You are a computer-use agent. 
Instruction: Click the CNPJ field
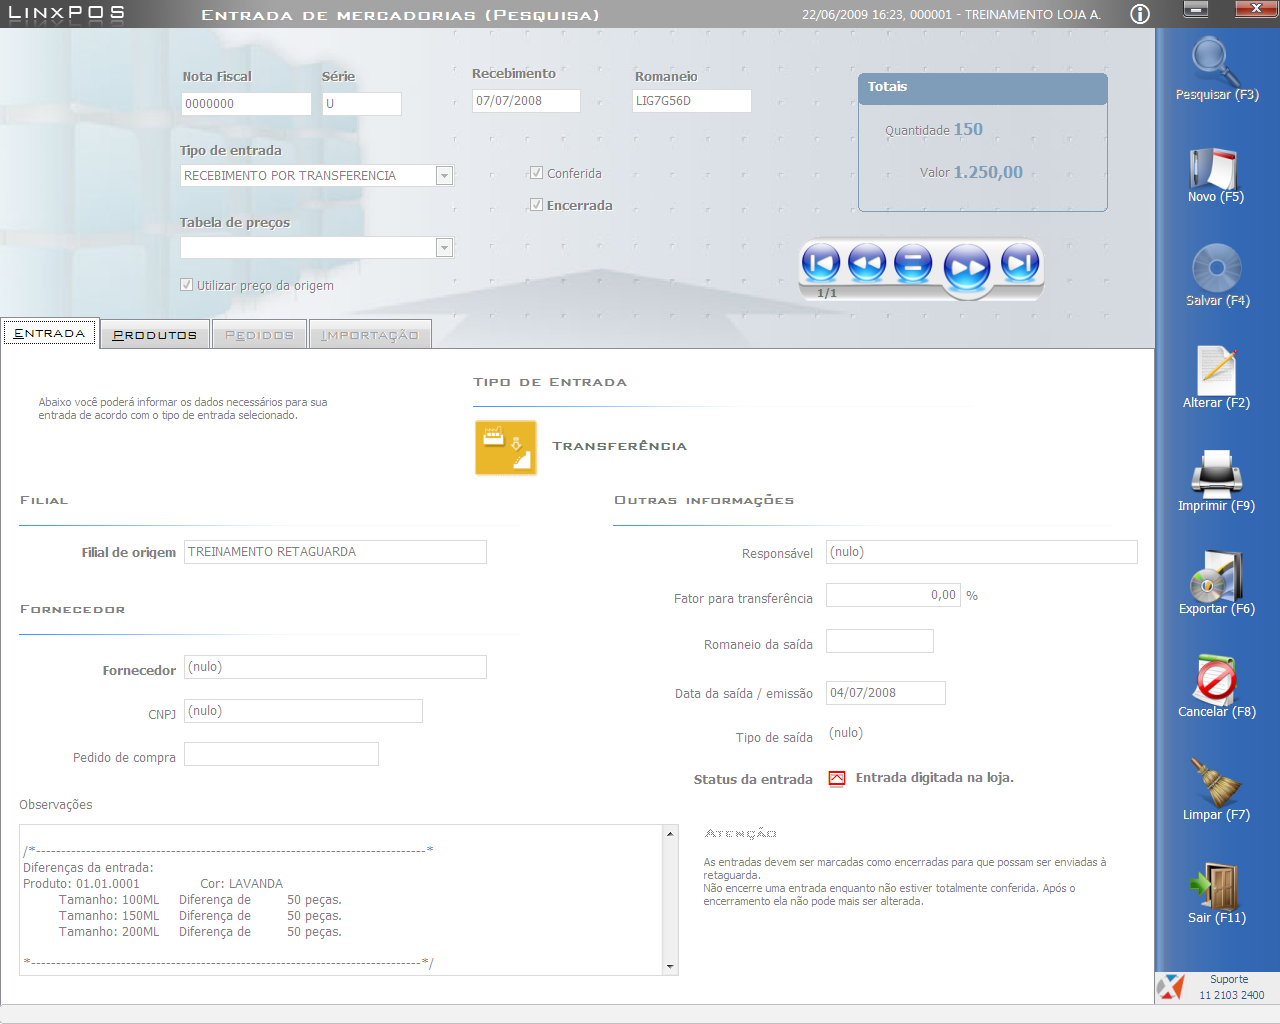[303, 711]
